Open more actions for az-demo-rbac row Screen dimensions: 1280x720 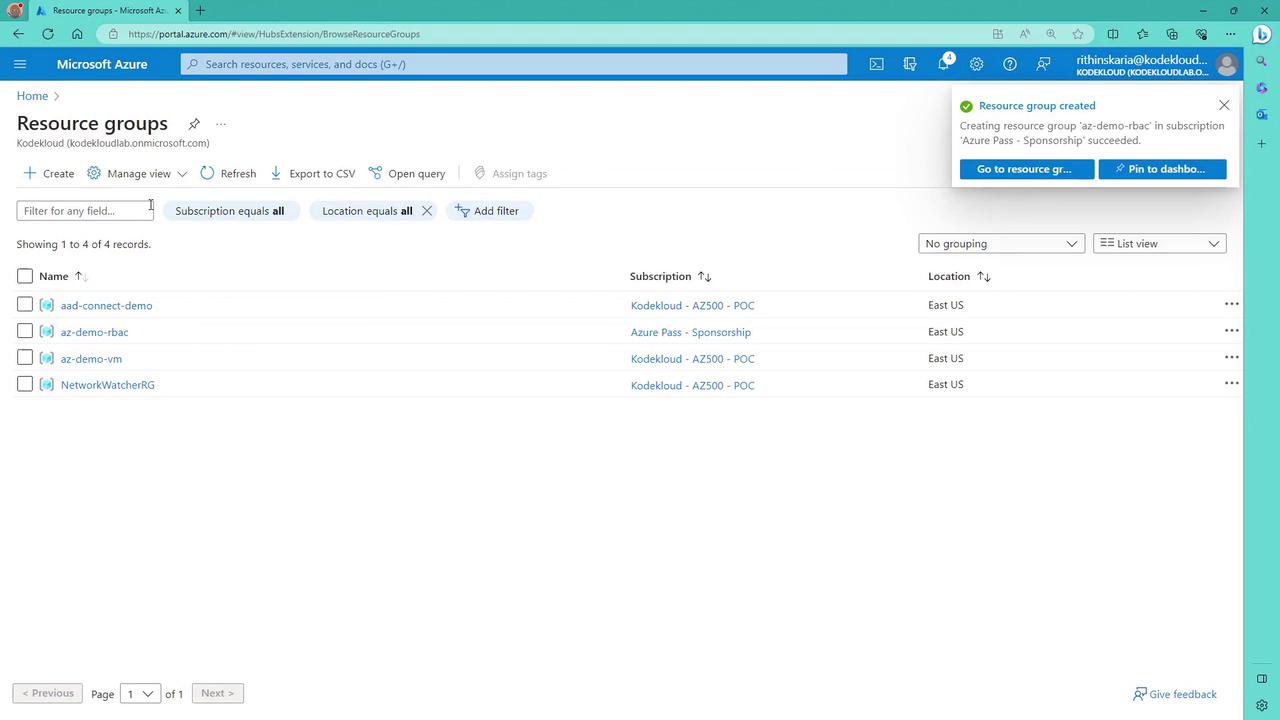1231,331
